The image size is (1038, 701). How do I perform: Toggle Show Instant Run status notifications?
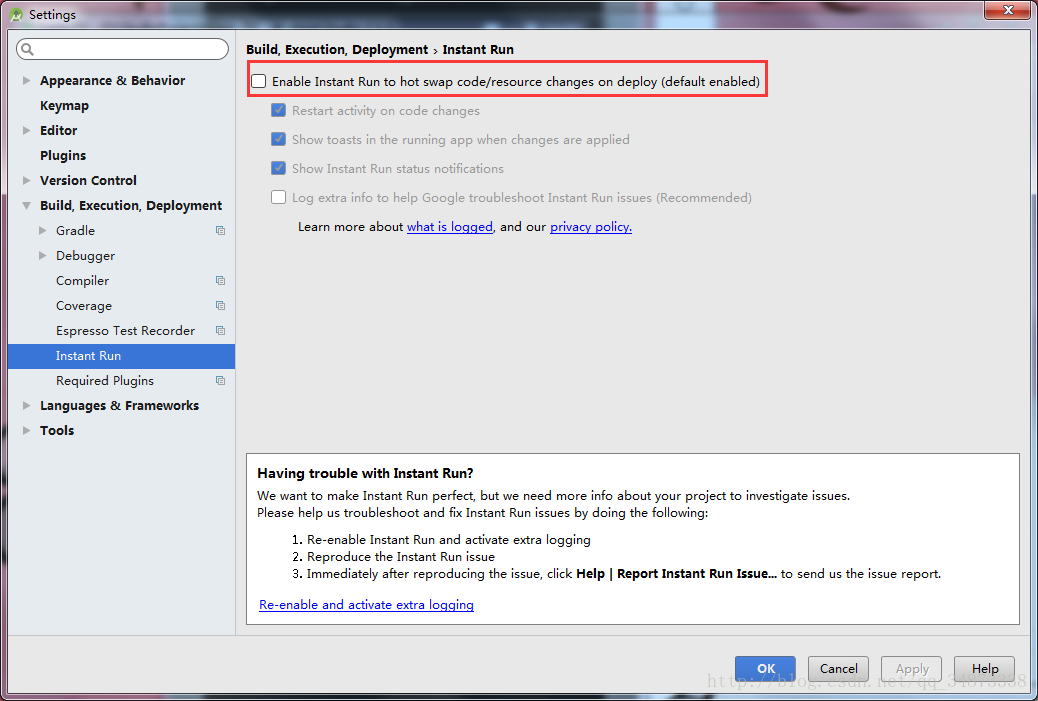tap(279, 168)
